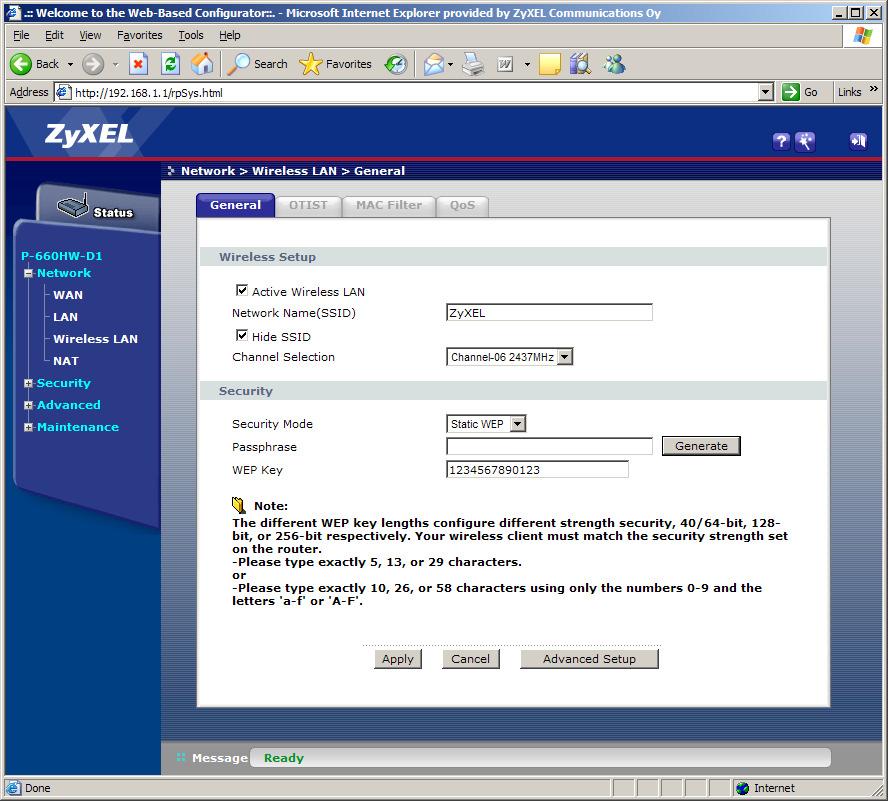Toggle the Active Wireless LAN checkbox

[x=242, y=291]
